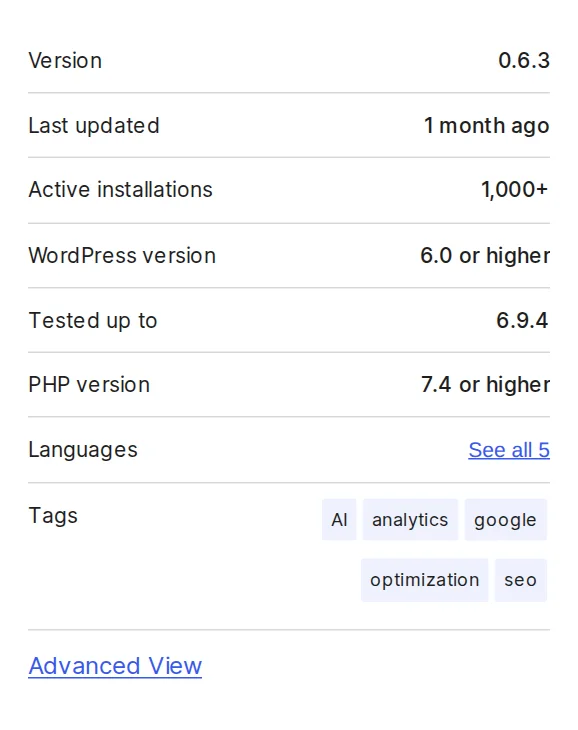
Task: Click the Last updated label
Action: [x=94, y=126]
